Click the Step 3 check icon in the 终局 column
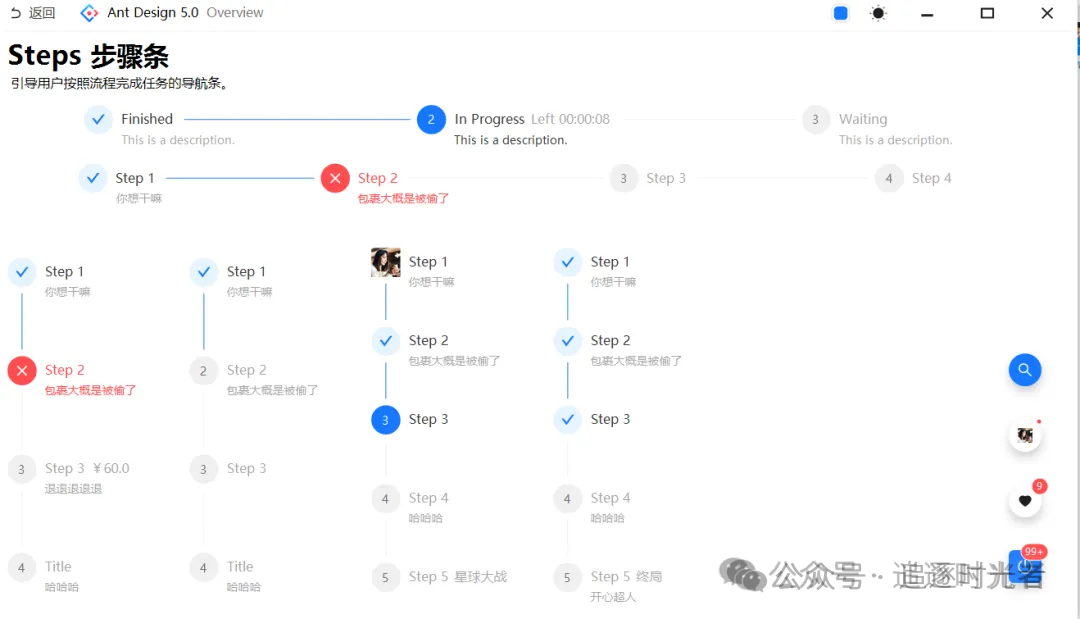The image size is (1080, 619). 568,420
